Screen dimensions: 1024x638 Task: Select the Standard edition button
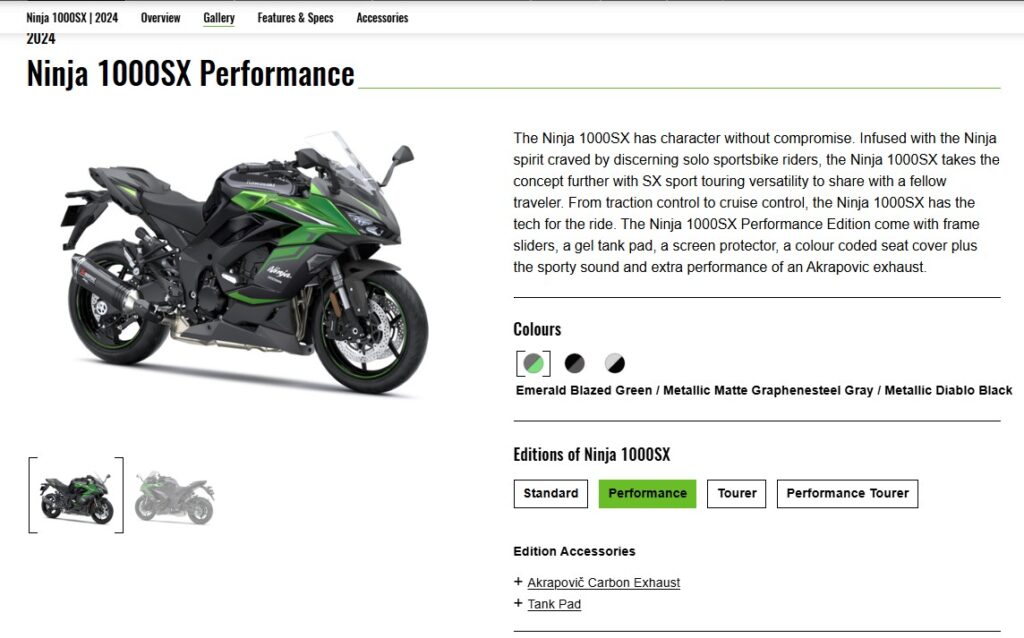(551, 494)
